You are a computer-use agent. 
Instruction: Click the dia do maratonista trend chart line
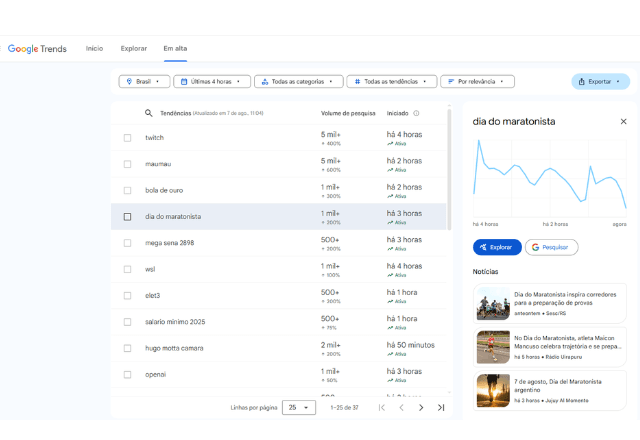(549, 174)
